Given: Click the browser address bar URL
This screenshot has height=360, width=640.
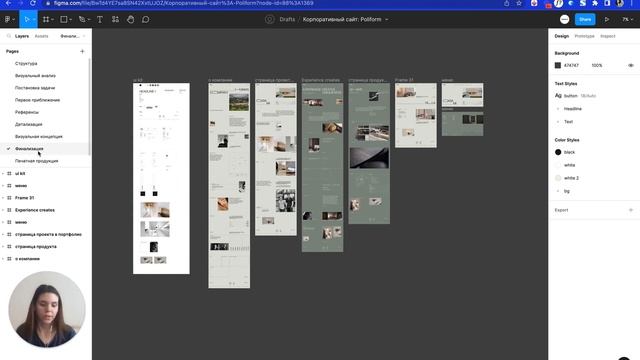Looking at the screenshot, I should (184, 3).
